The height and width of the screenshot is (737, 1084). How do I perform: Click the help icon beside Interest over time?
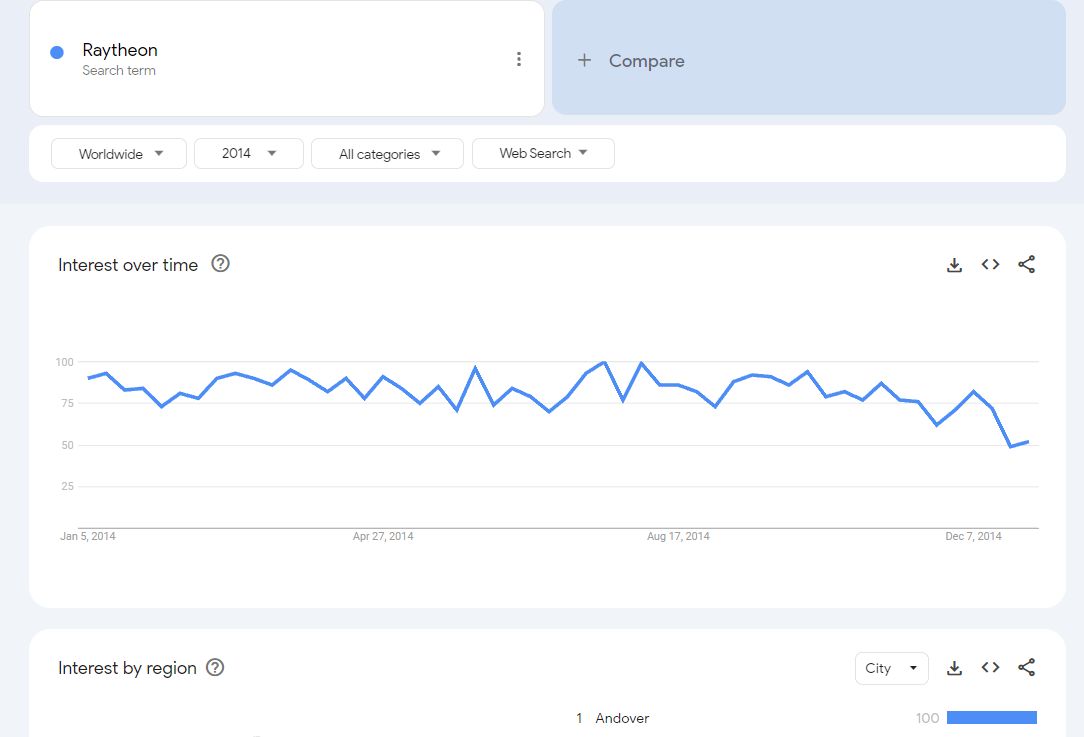(221, 264)
